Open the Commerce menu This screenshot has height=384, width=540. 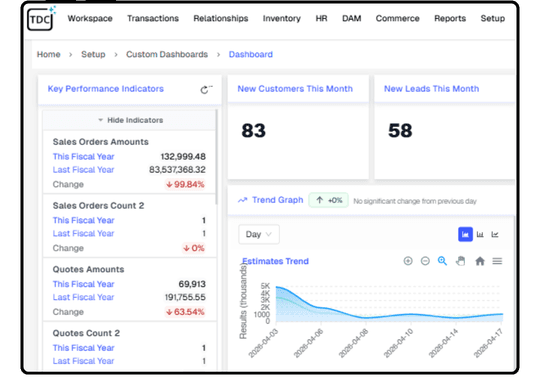pos(397,18)
